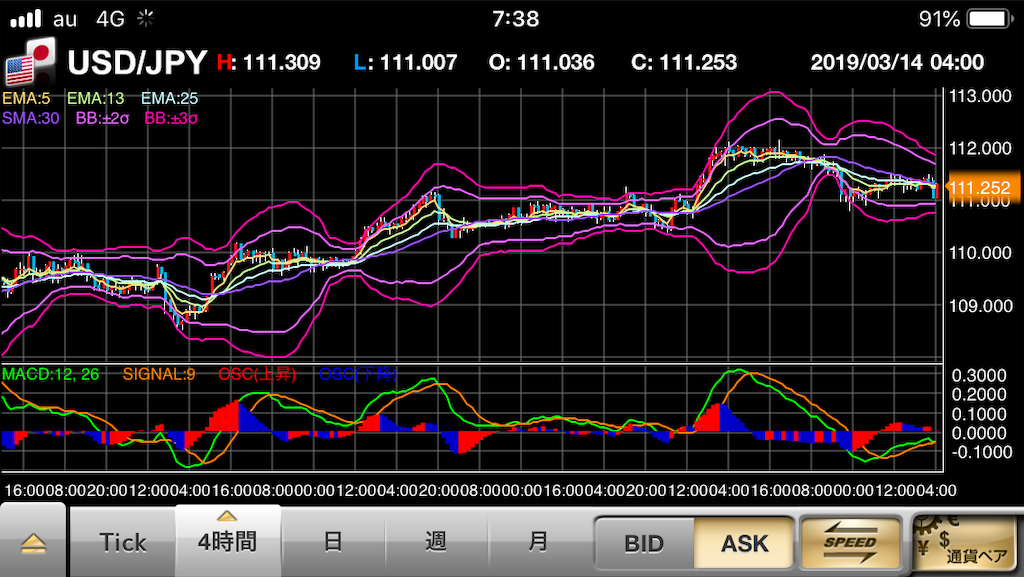Tap the open price O: 111.036
The width and height of the screenshot is (1024, 577).
[x=541, y=63]
